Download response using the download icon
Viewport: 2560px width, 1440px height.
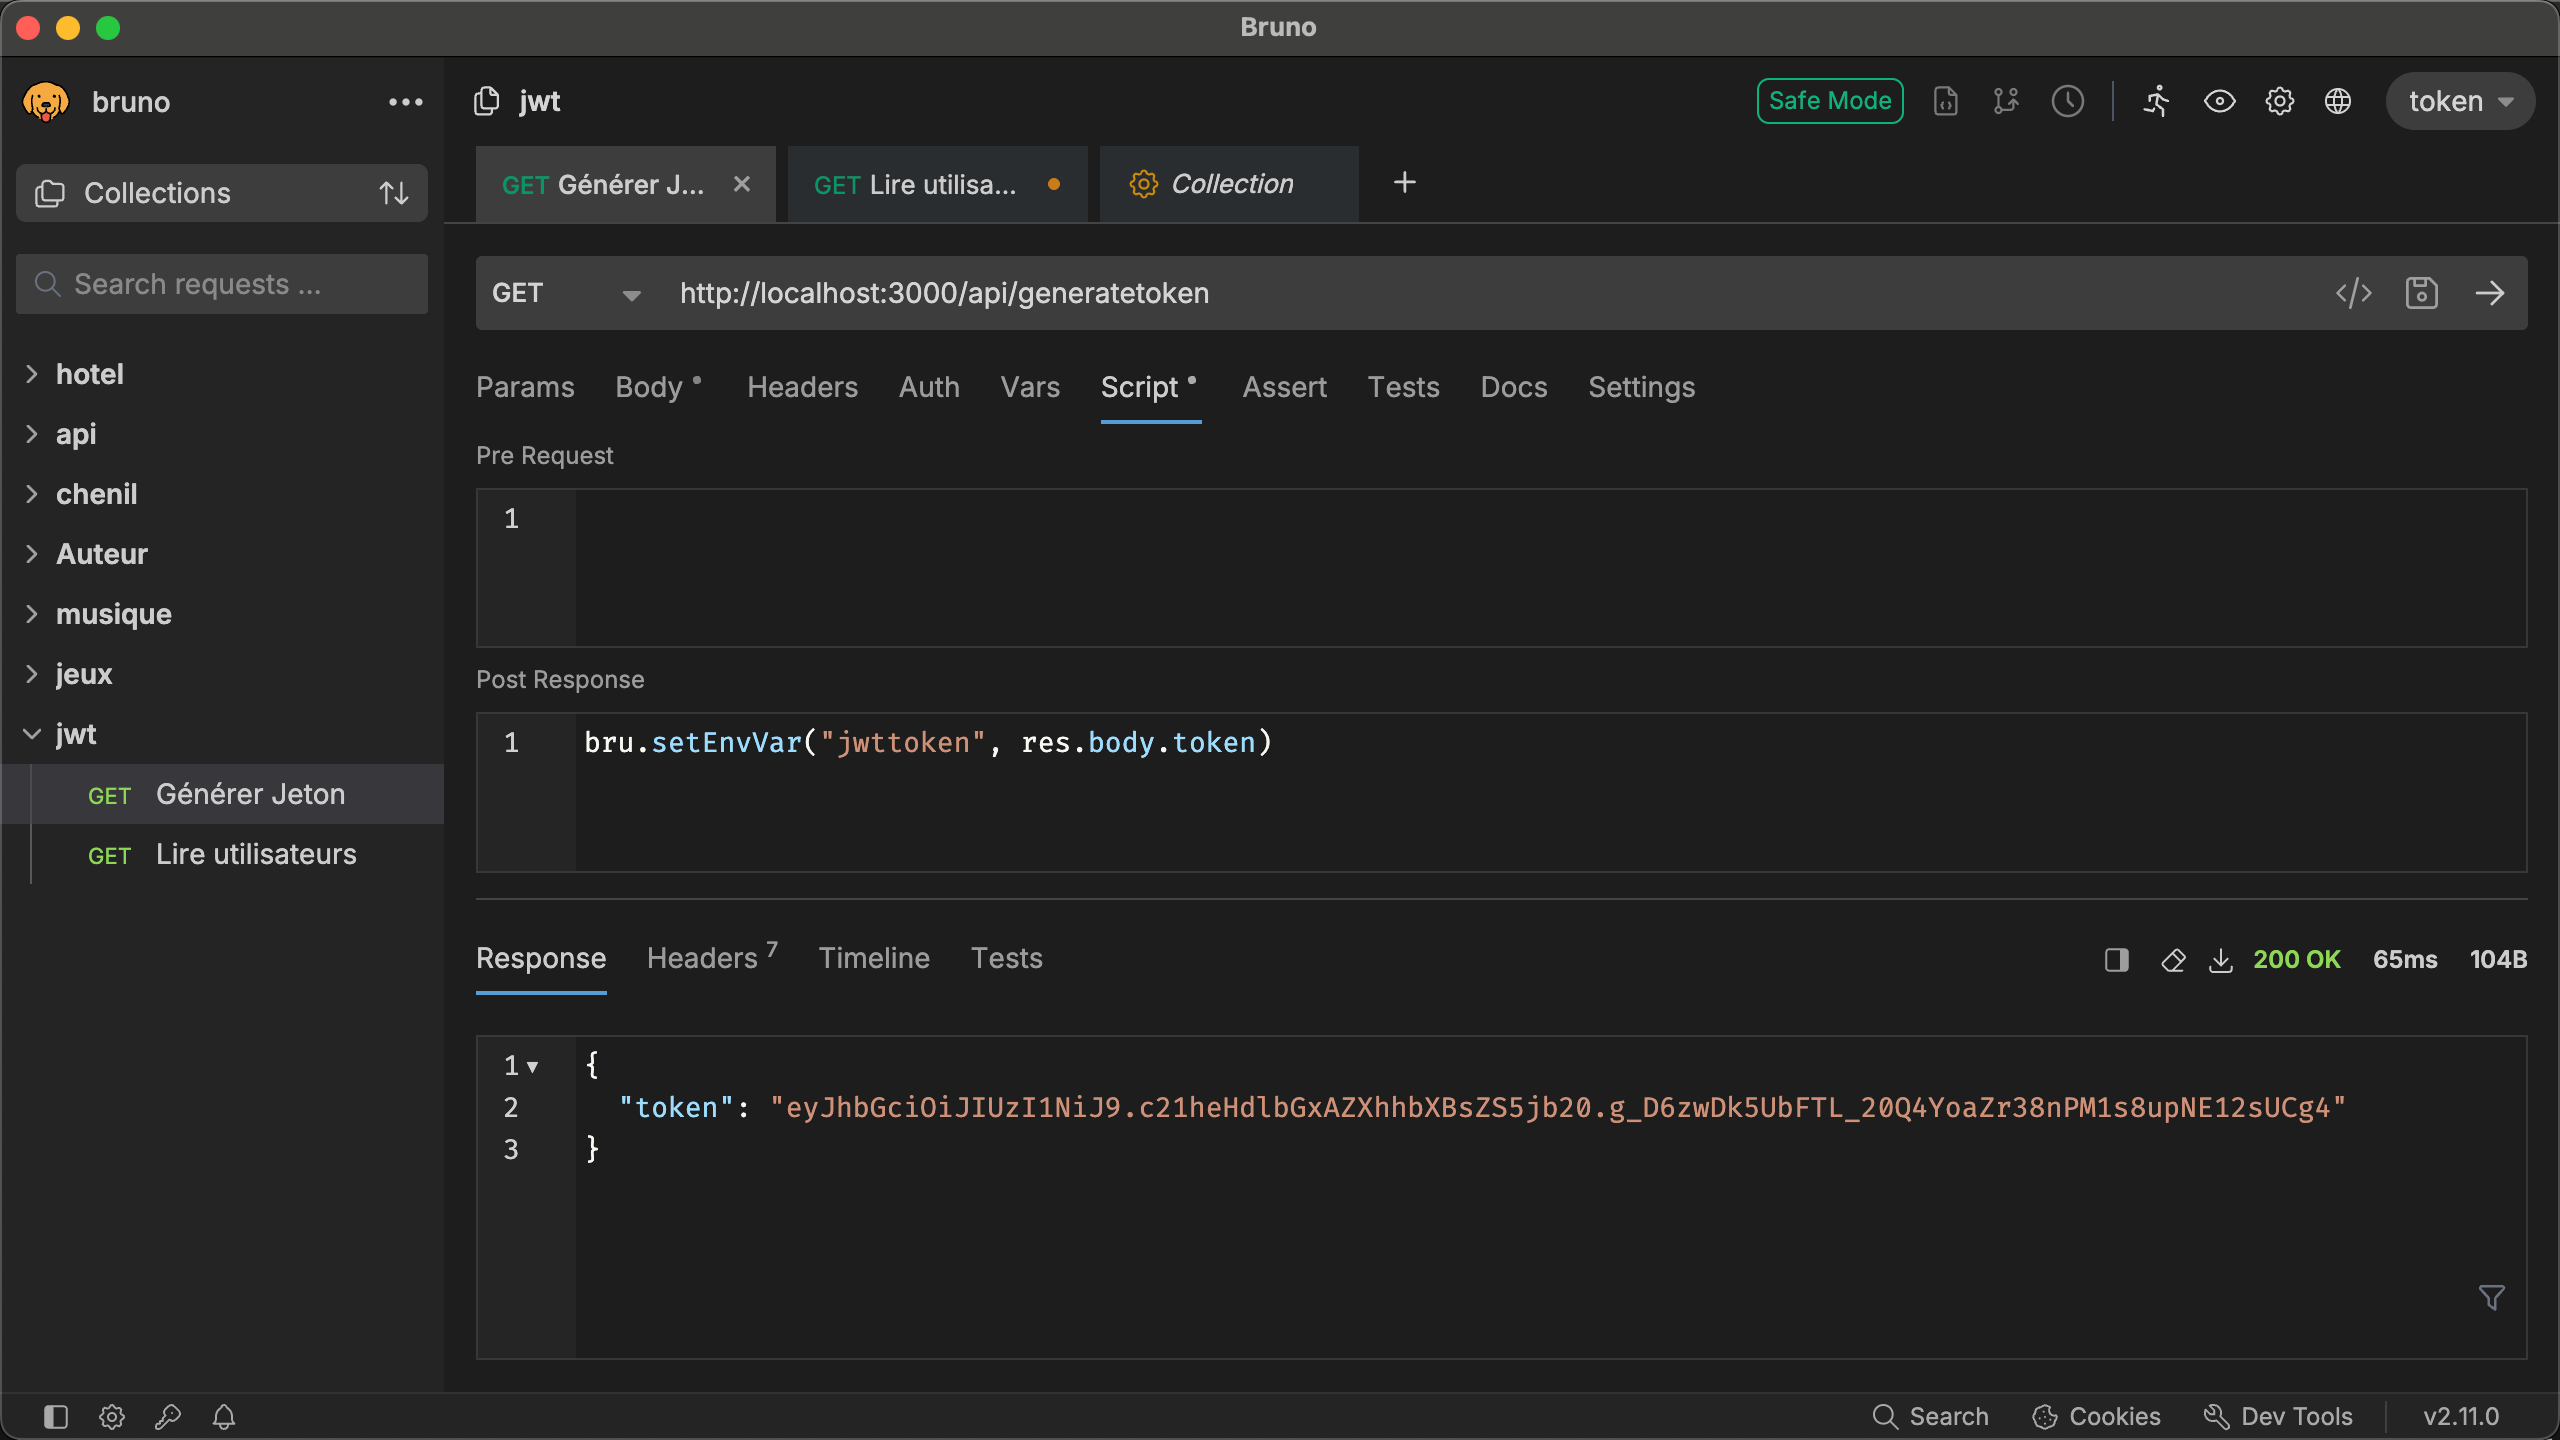[x=2220, y=960]
